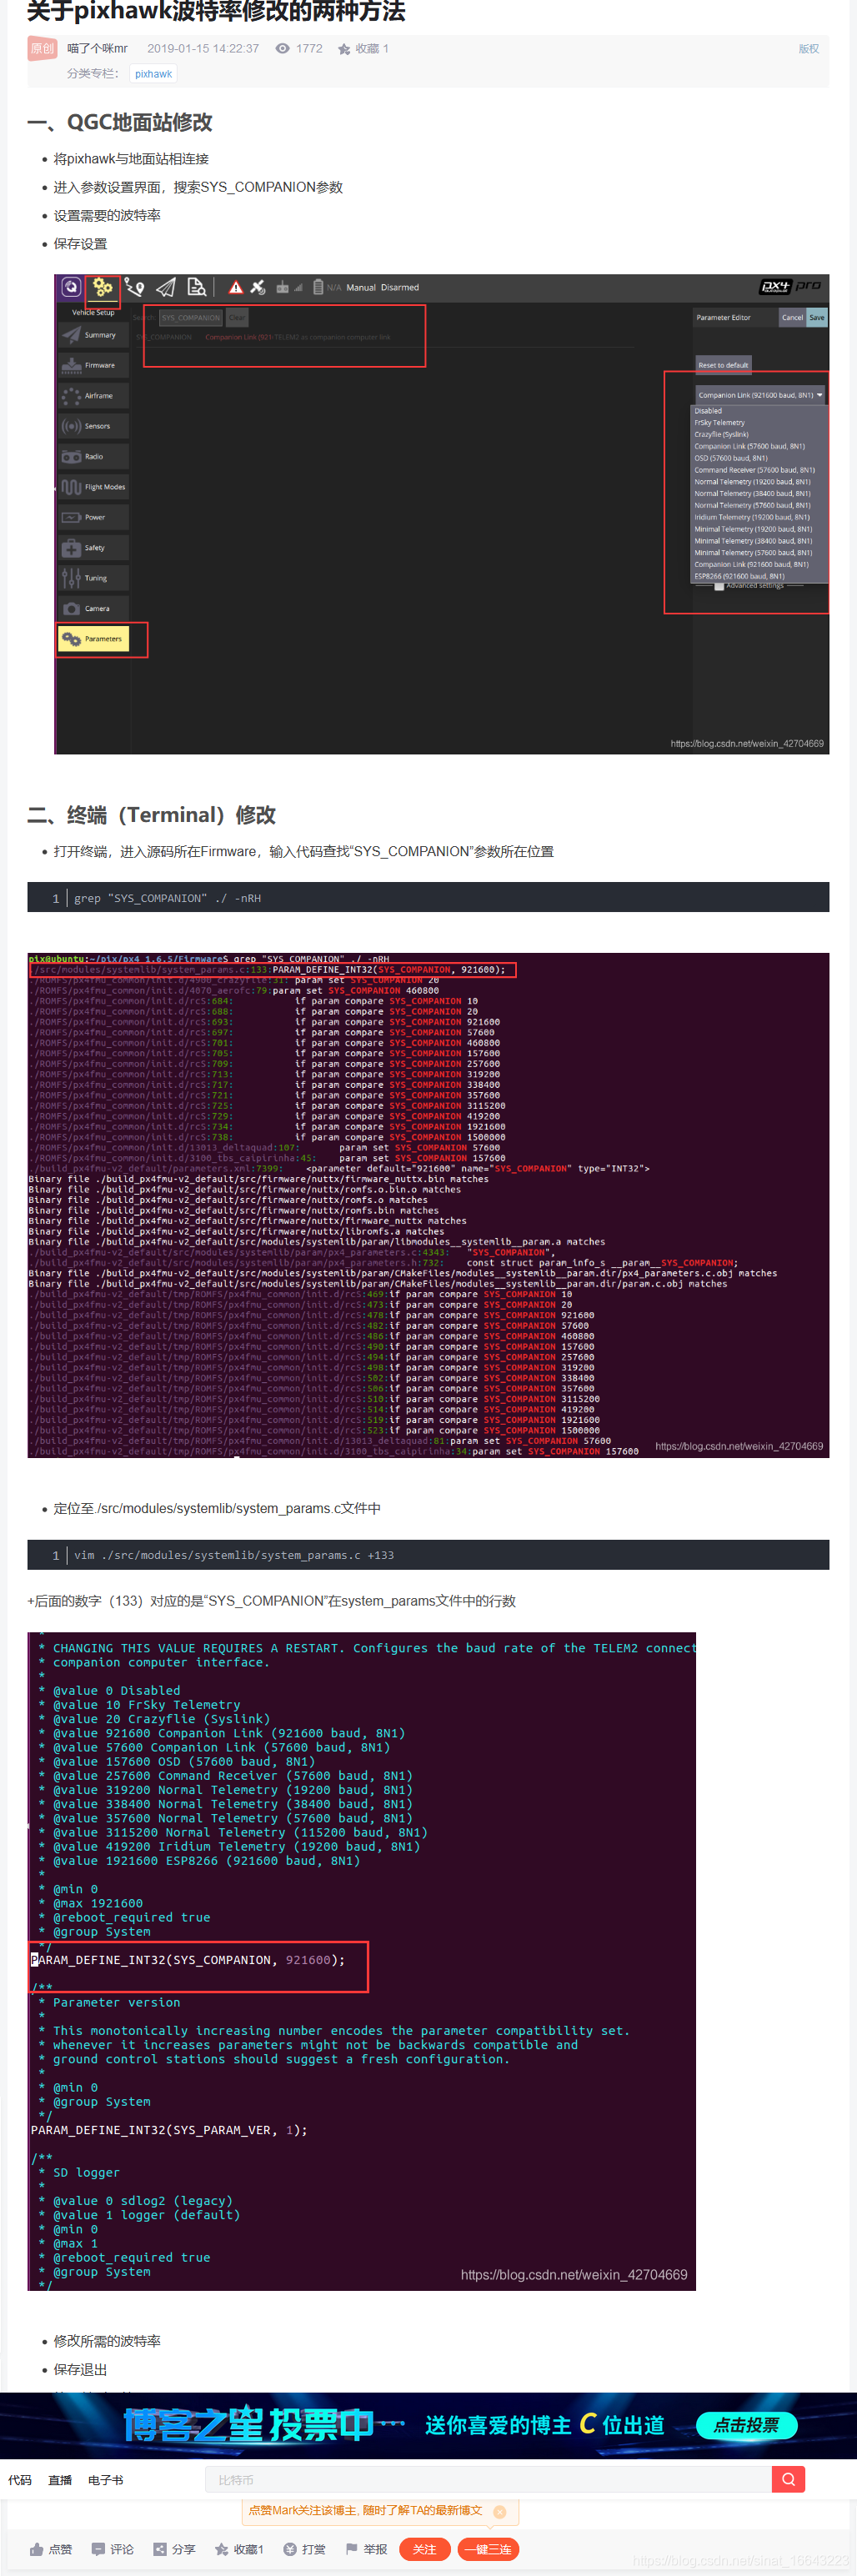Open Tuning in QGC sidebar

pos(93,579)
